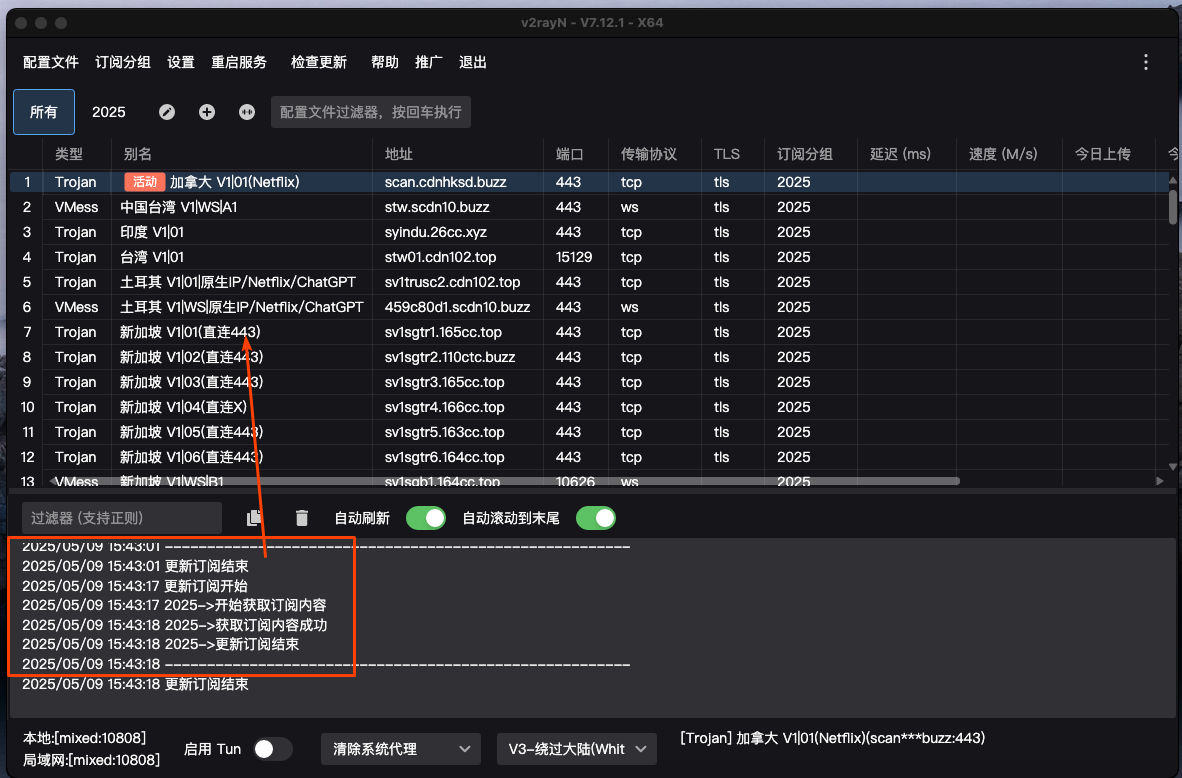Open the 清除系统代理 dropdown
This screenshot has width=1182, height=778.
[401, 749]
